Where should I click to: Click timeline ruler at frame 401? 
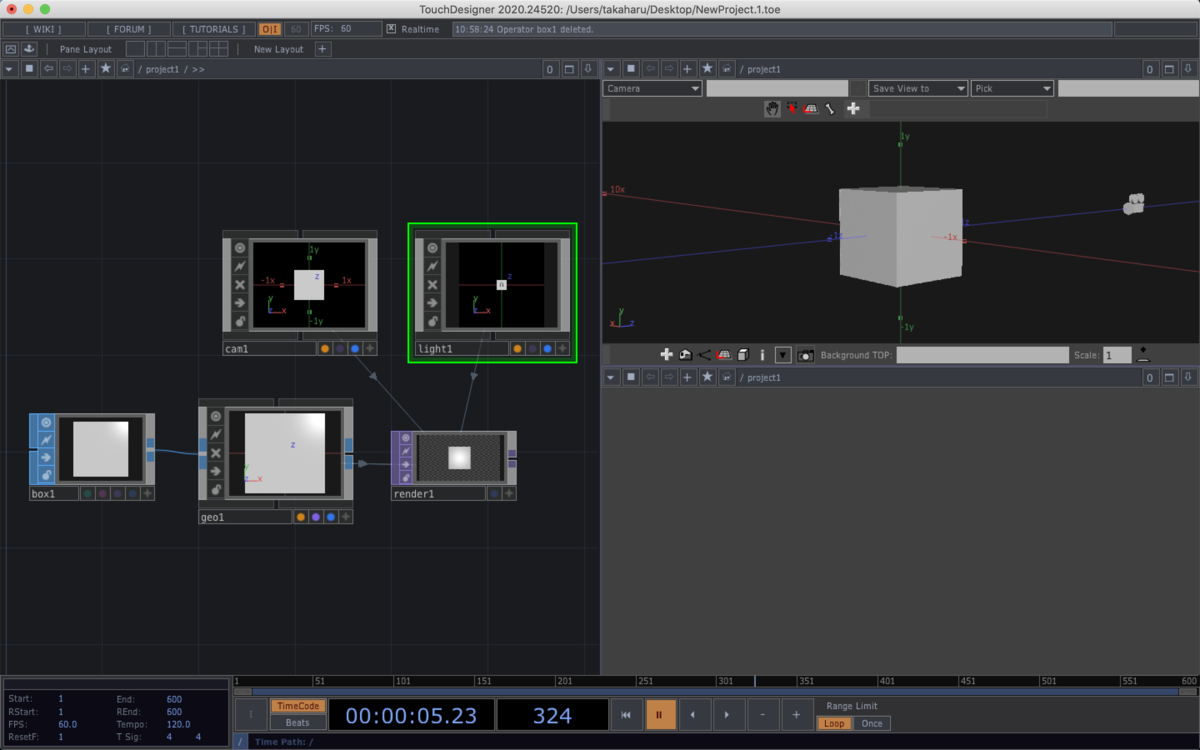click(x=886, y=681)
